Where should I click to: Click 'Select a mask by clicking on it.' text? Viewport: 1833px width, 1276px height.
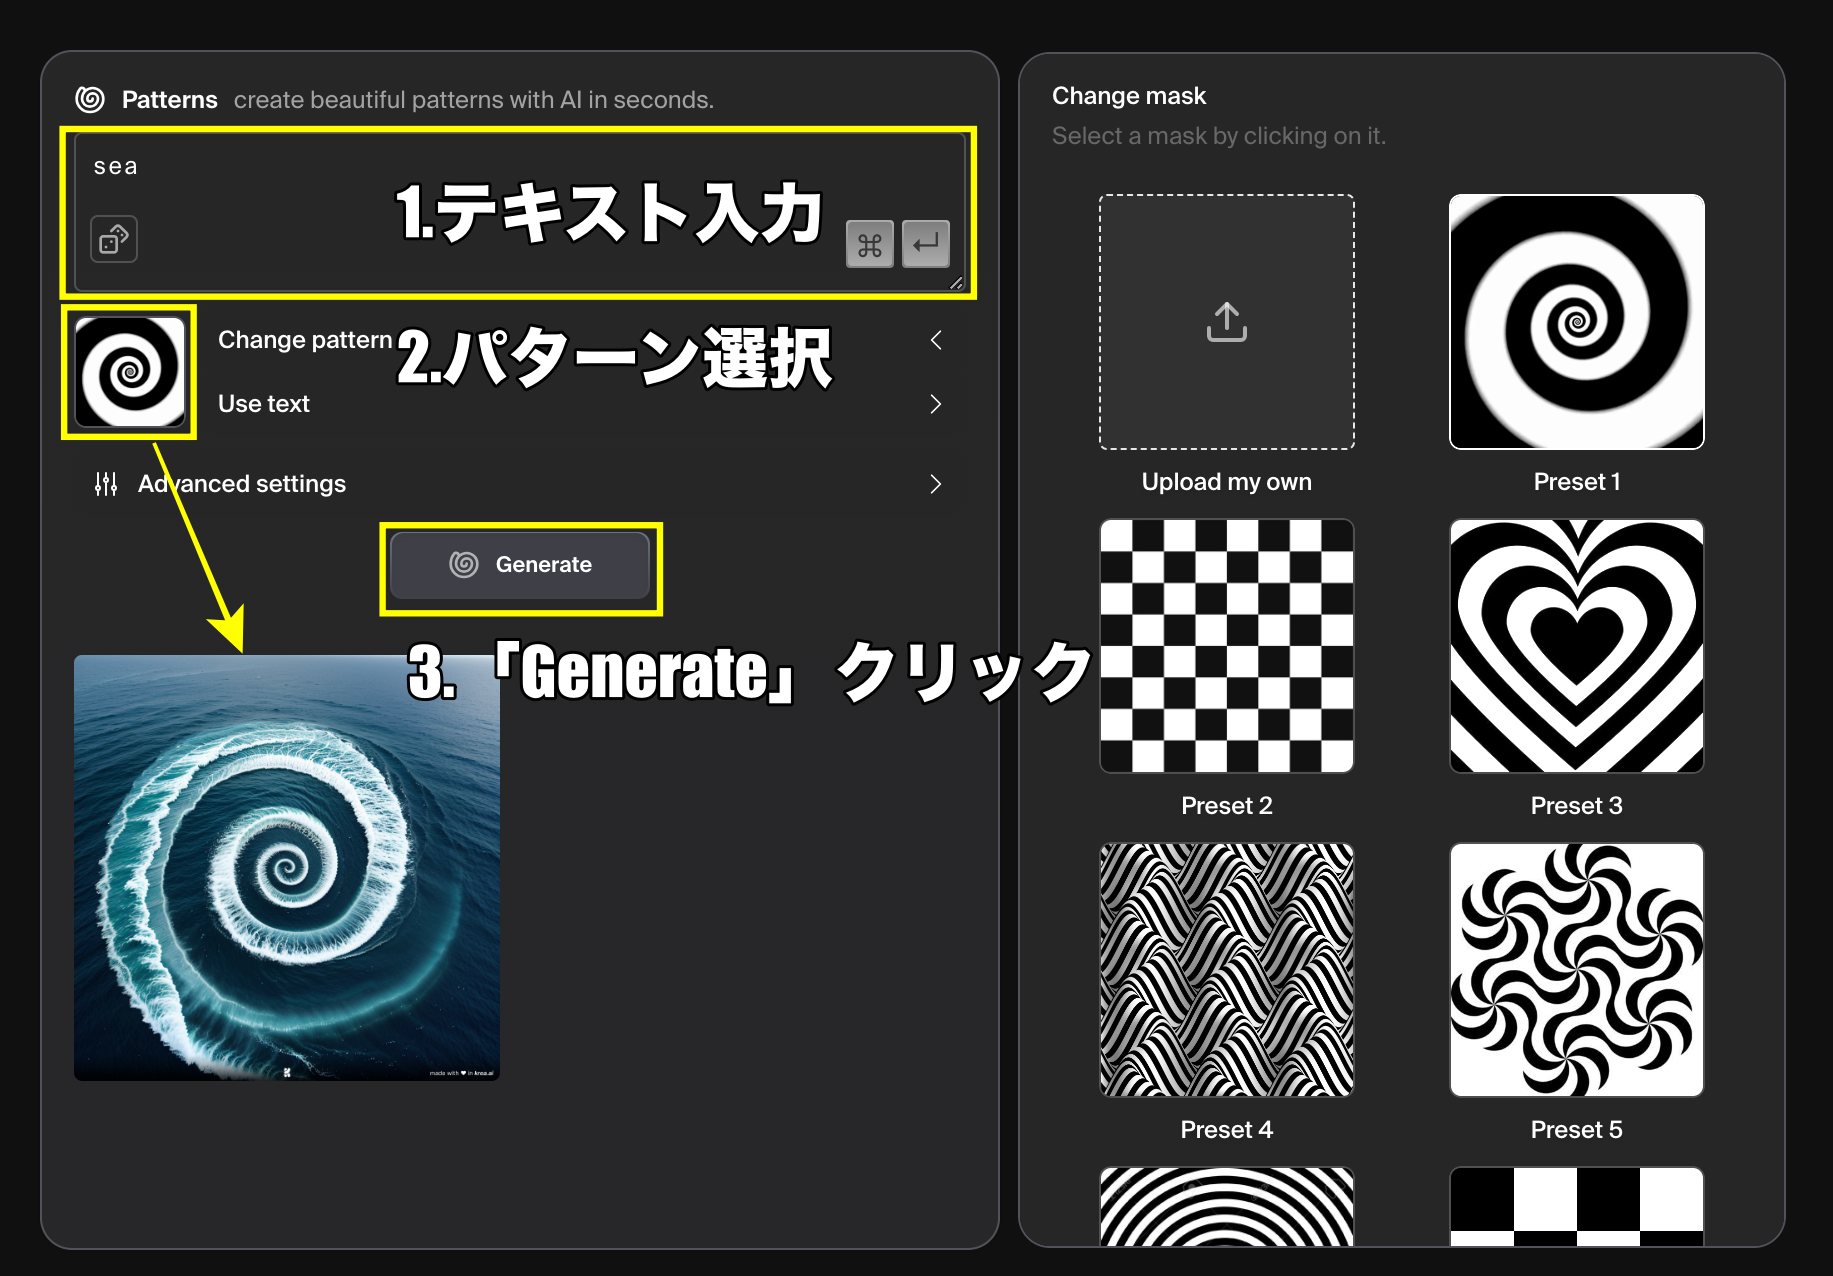click(x=1219, y=136)
